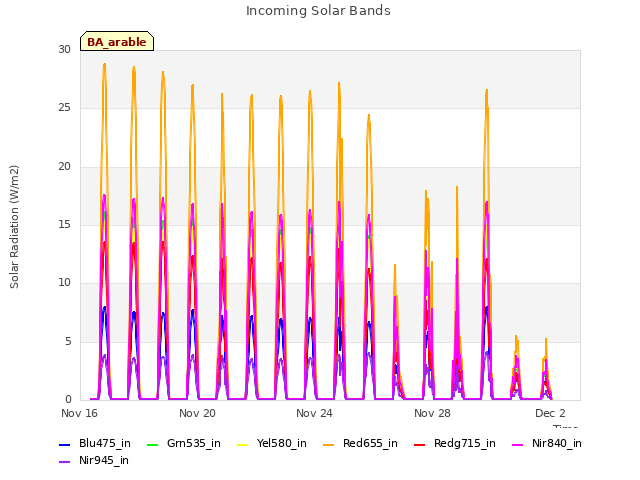Click the 5 y-axis tick label
The height and width of the screenshot is (480, 640).
tap(68, 341)
